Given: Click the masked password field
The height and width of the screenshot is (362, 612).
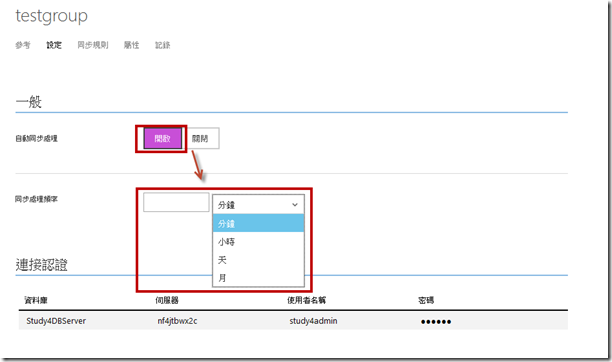Looking at the screenshot, I should [436, 322].
